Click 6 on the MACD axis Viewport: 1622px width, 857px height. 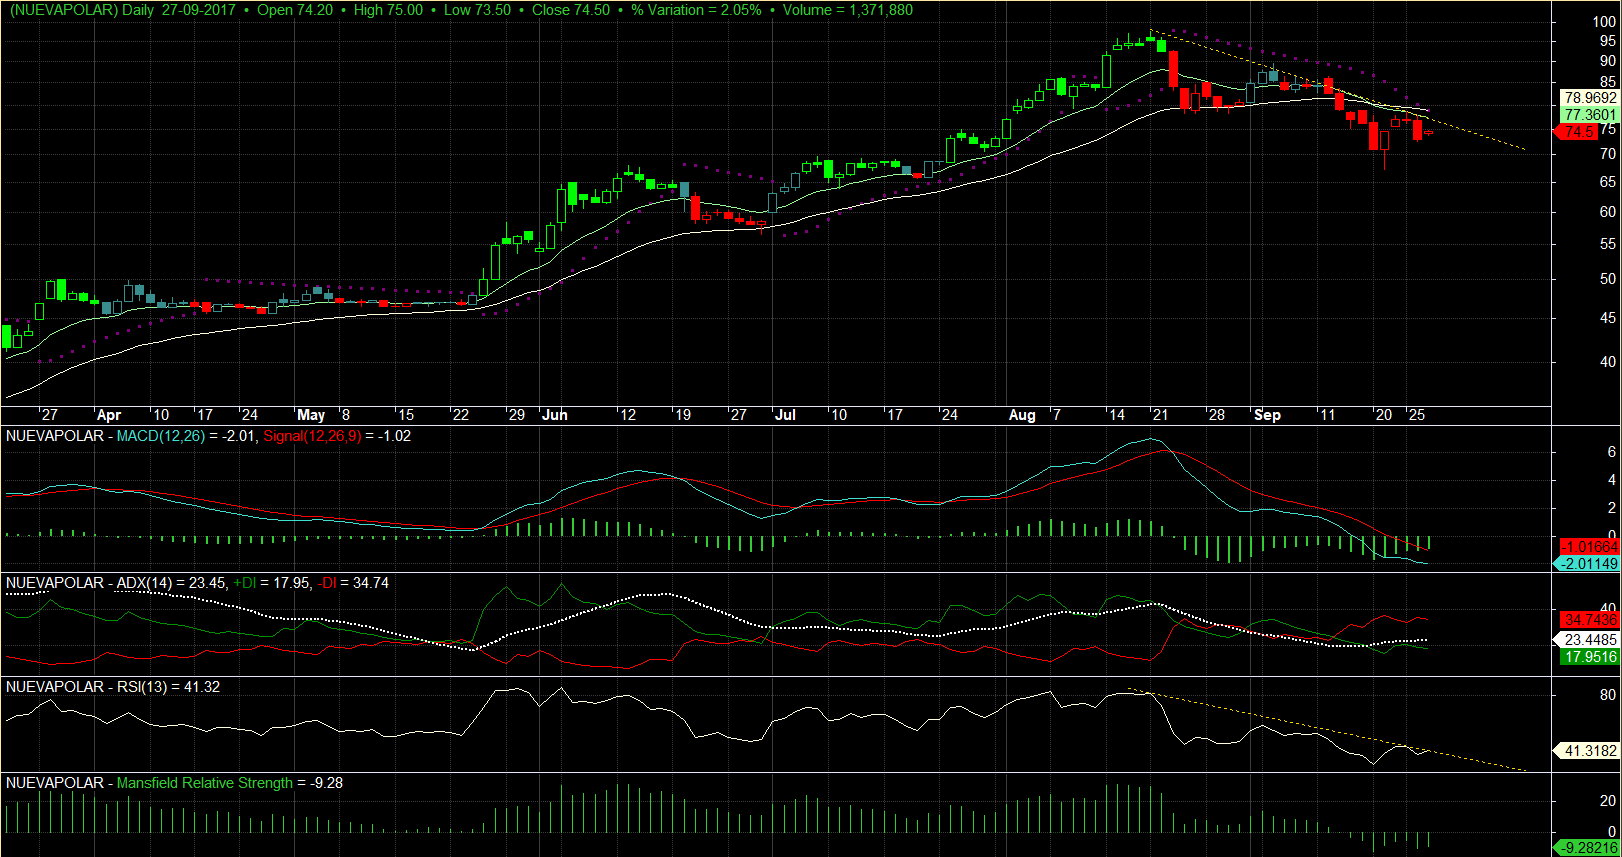tap(1612, 452)
